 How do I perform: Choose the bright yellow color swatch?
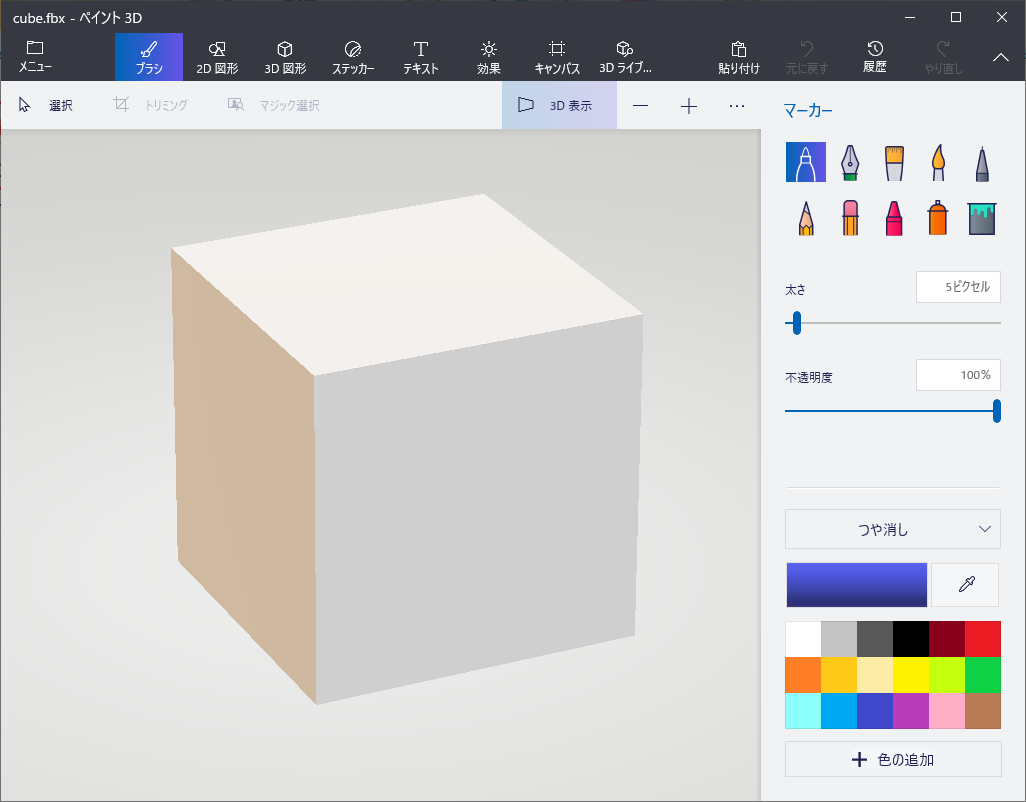coord(911,674)
